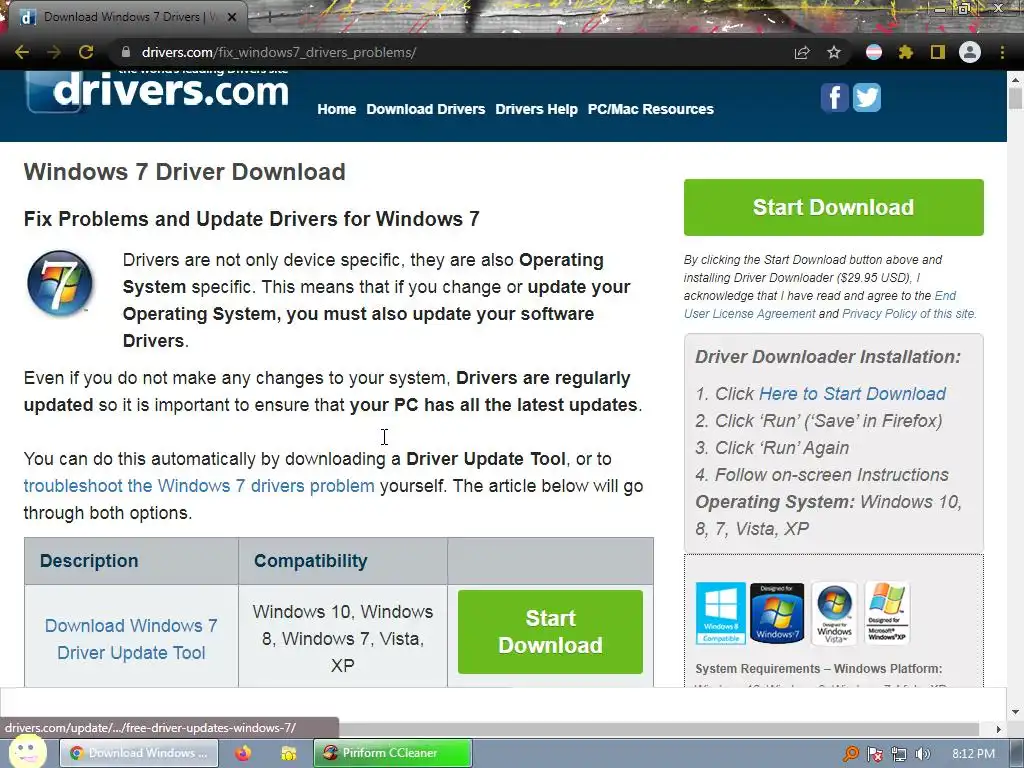Click the sidebar Start Download button
Screen dimensions: 1024x768
833,207
